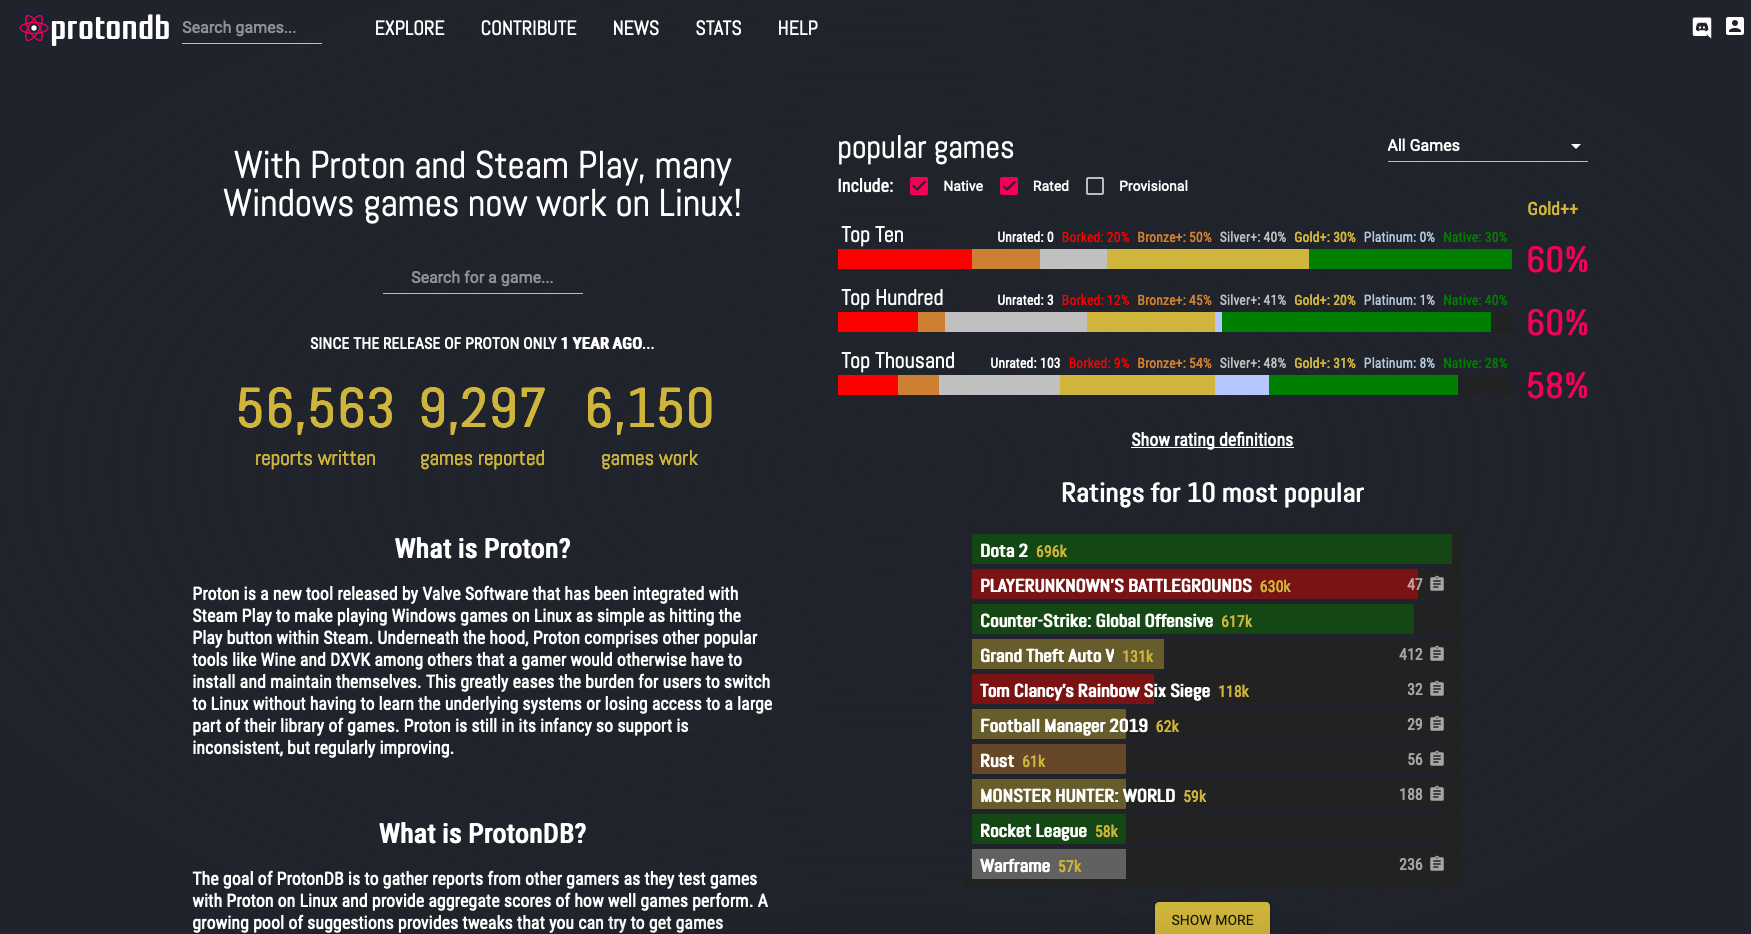Click the Gold++ column label

click(1552, 209)
